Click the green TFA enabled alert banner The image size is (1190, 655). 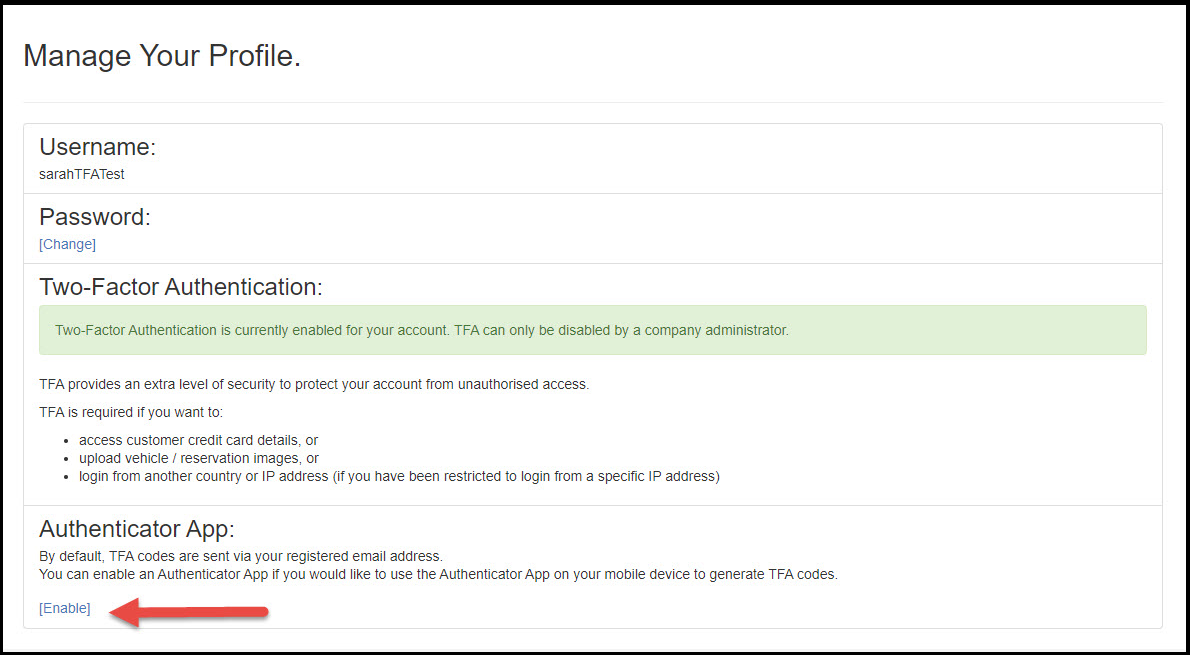tap(592, 330)
